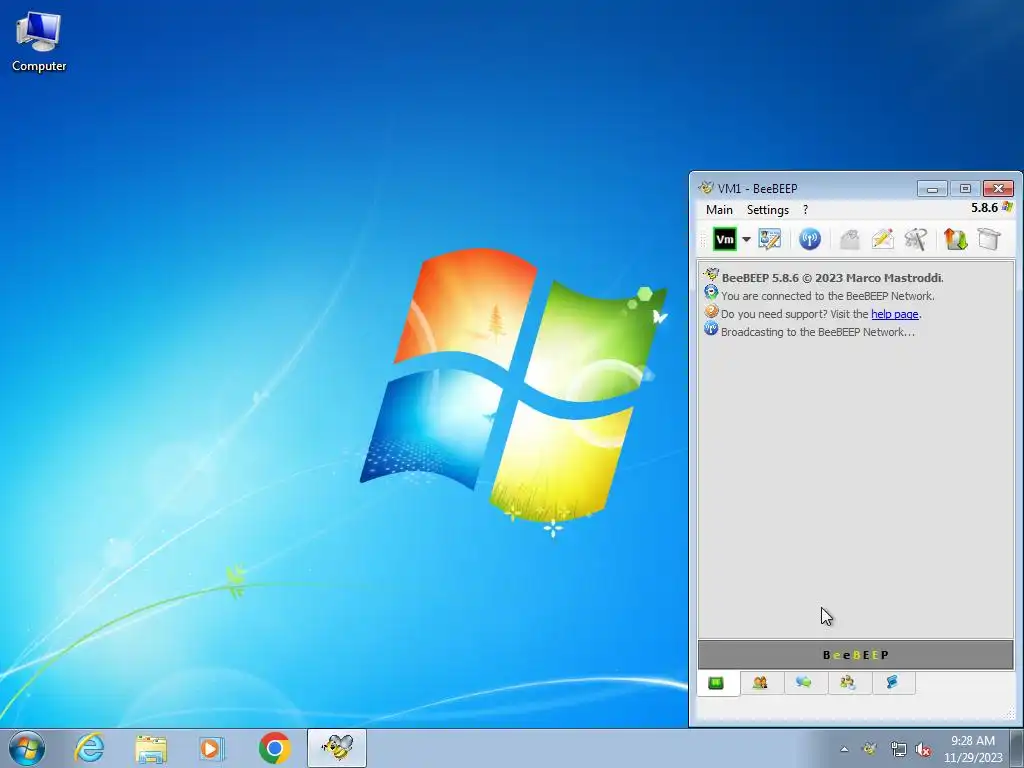
Task: Click the BeeBEEP grey banner
Action: click(x=856, y=655)
